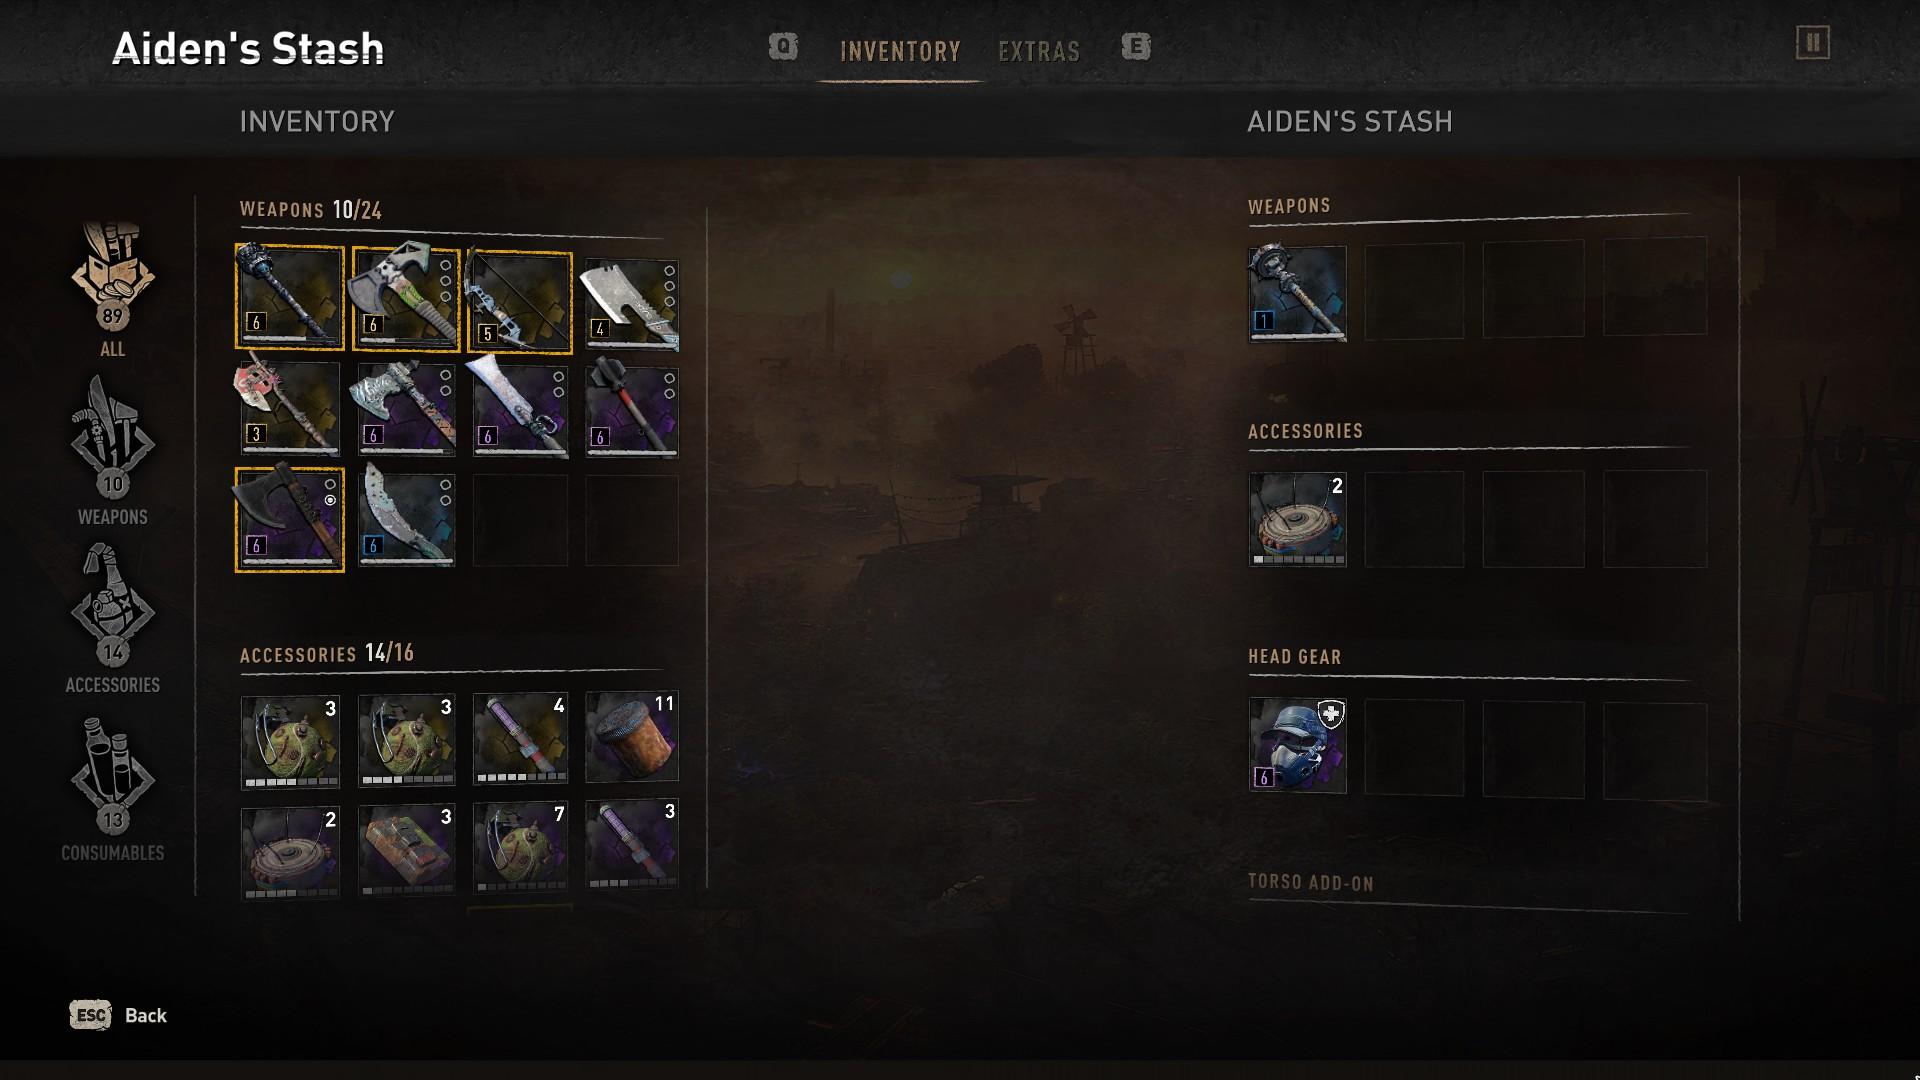
Task: Select the blue headgear mask in stash
Action: (1297, 746)
